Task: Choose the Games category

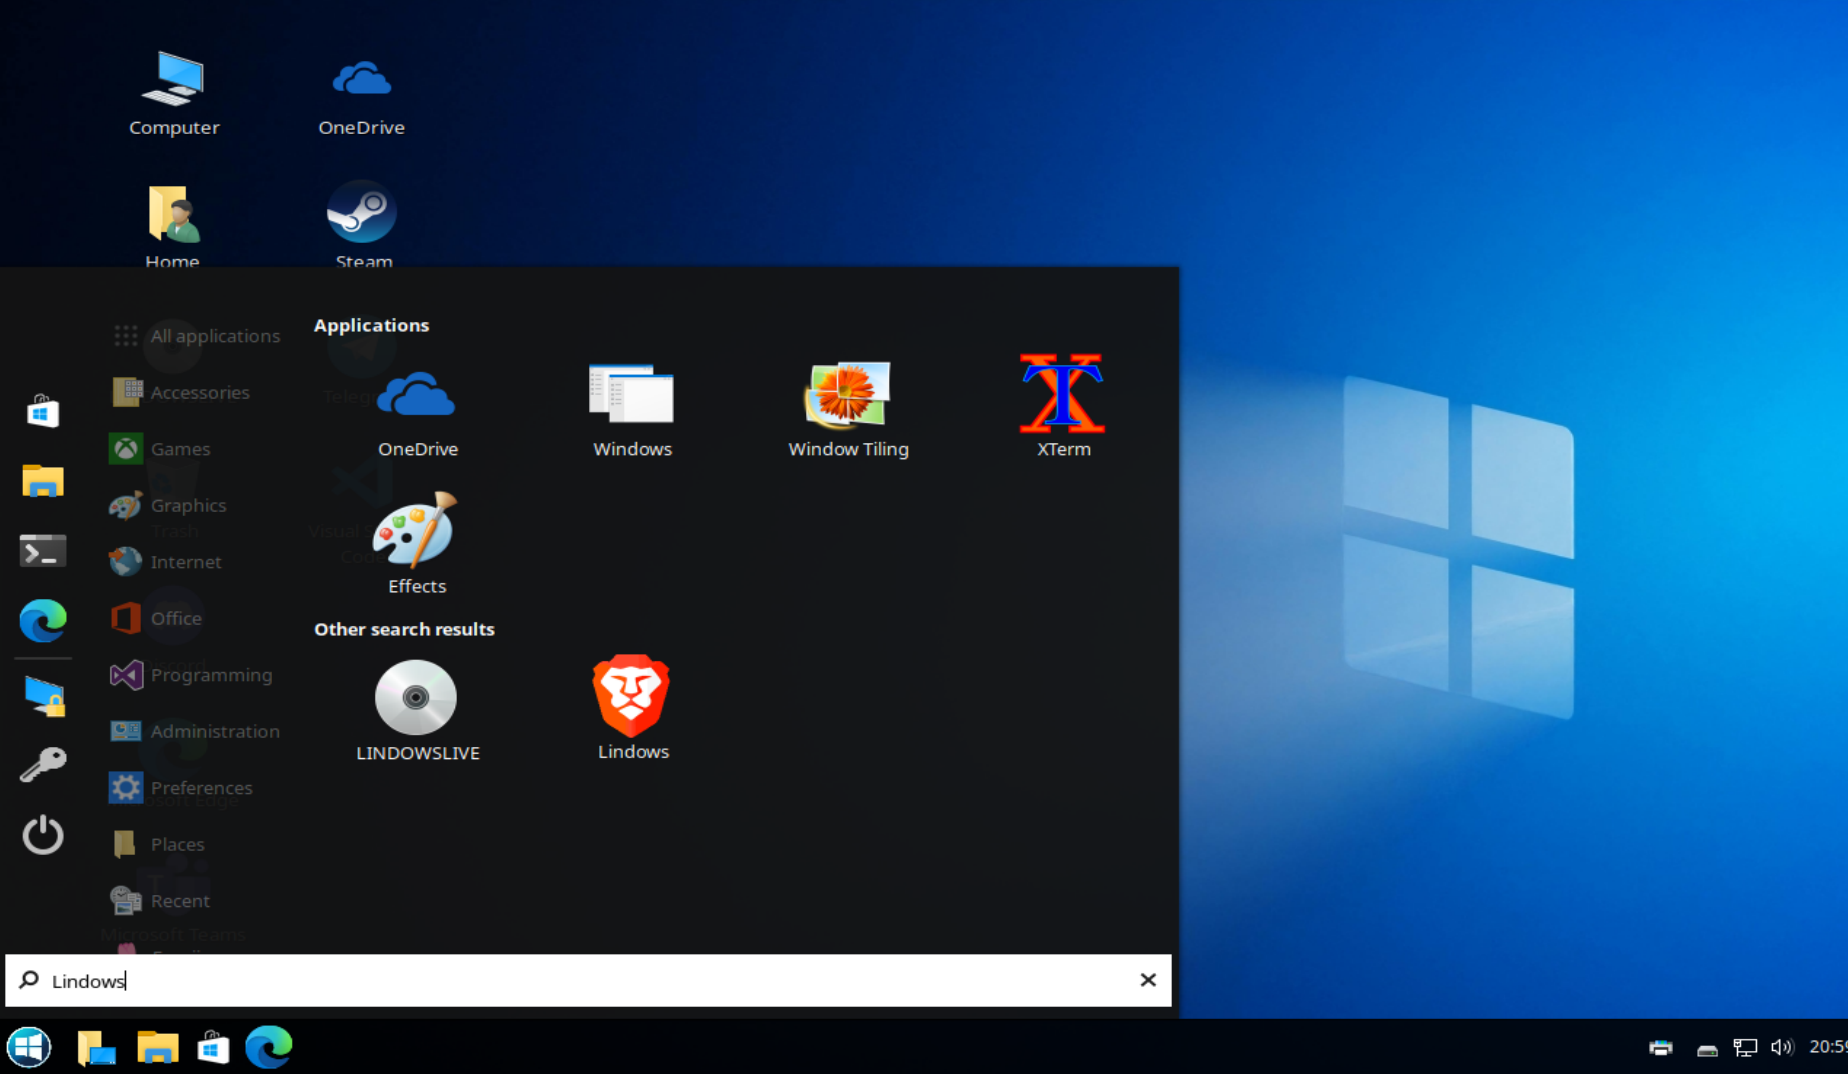Action: 161,449
